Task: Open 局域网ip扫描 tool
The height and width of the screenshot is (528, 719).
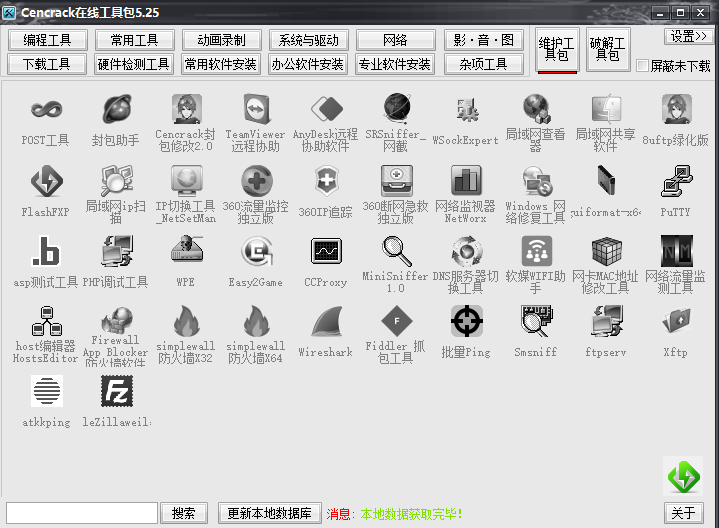Action: pos(116,181)
